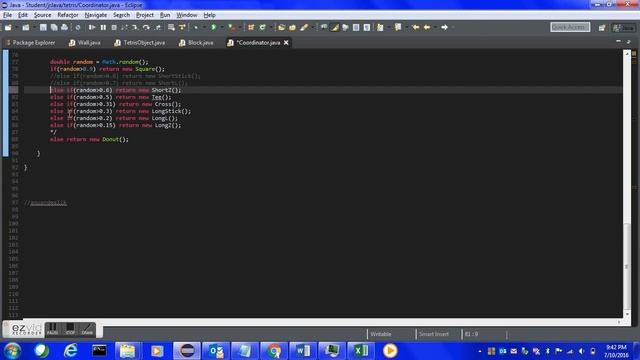Click the Last Edit Location arrow
640x360 pixels.
point(416,27)
